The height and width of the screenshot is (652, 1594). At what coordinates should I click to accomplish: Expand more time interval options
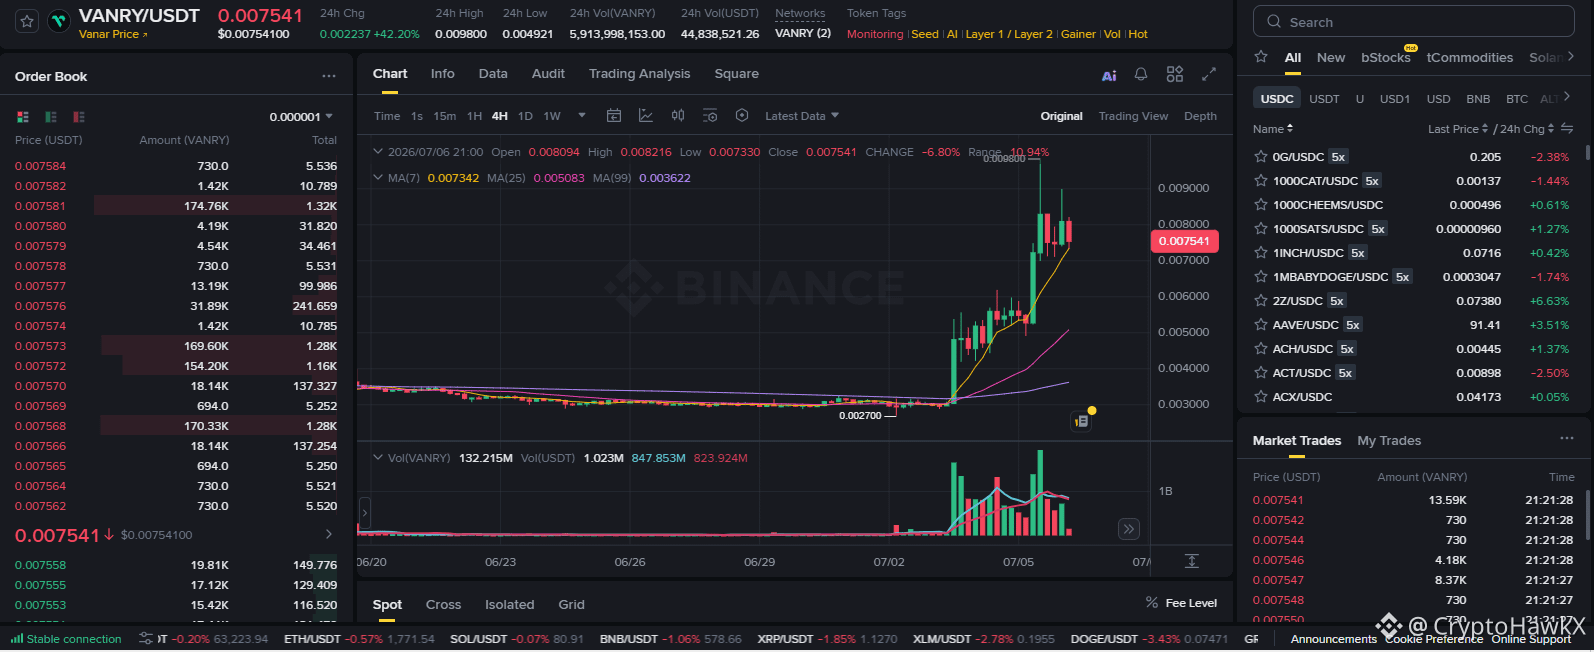pyautogui.click(x=582, y=116)
